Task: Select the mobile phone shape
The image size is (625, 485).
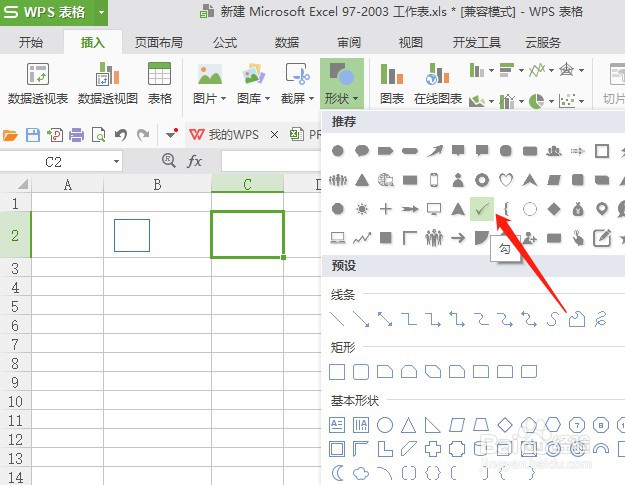Action: click(434, 180)
